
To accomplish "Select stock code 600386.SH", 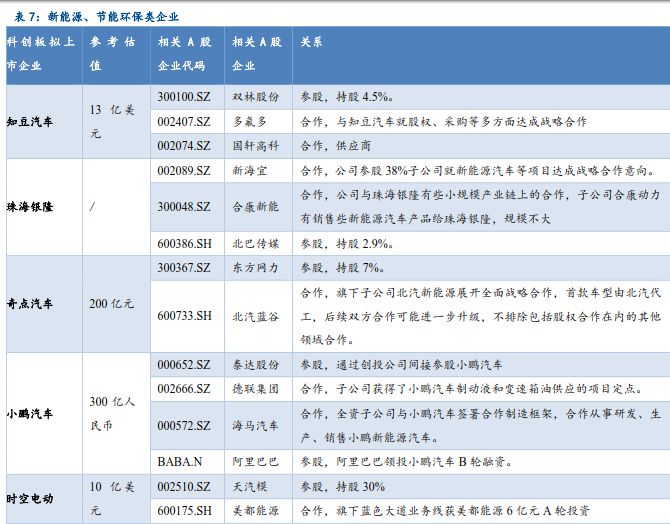I will (185, 244).
